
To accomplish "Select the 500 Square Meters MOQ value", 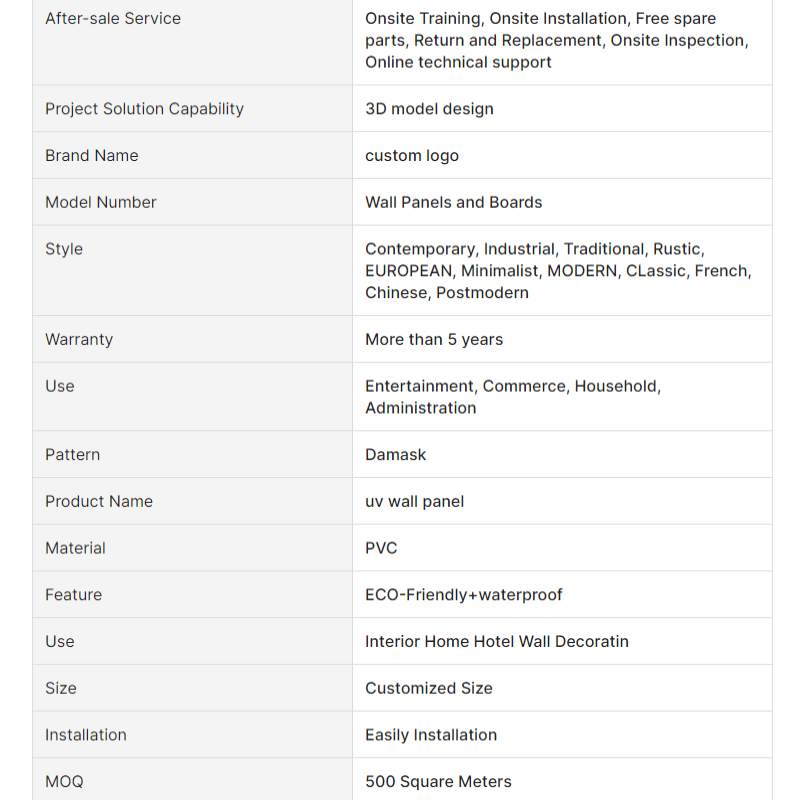I will pos(438,782).
